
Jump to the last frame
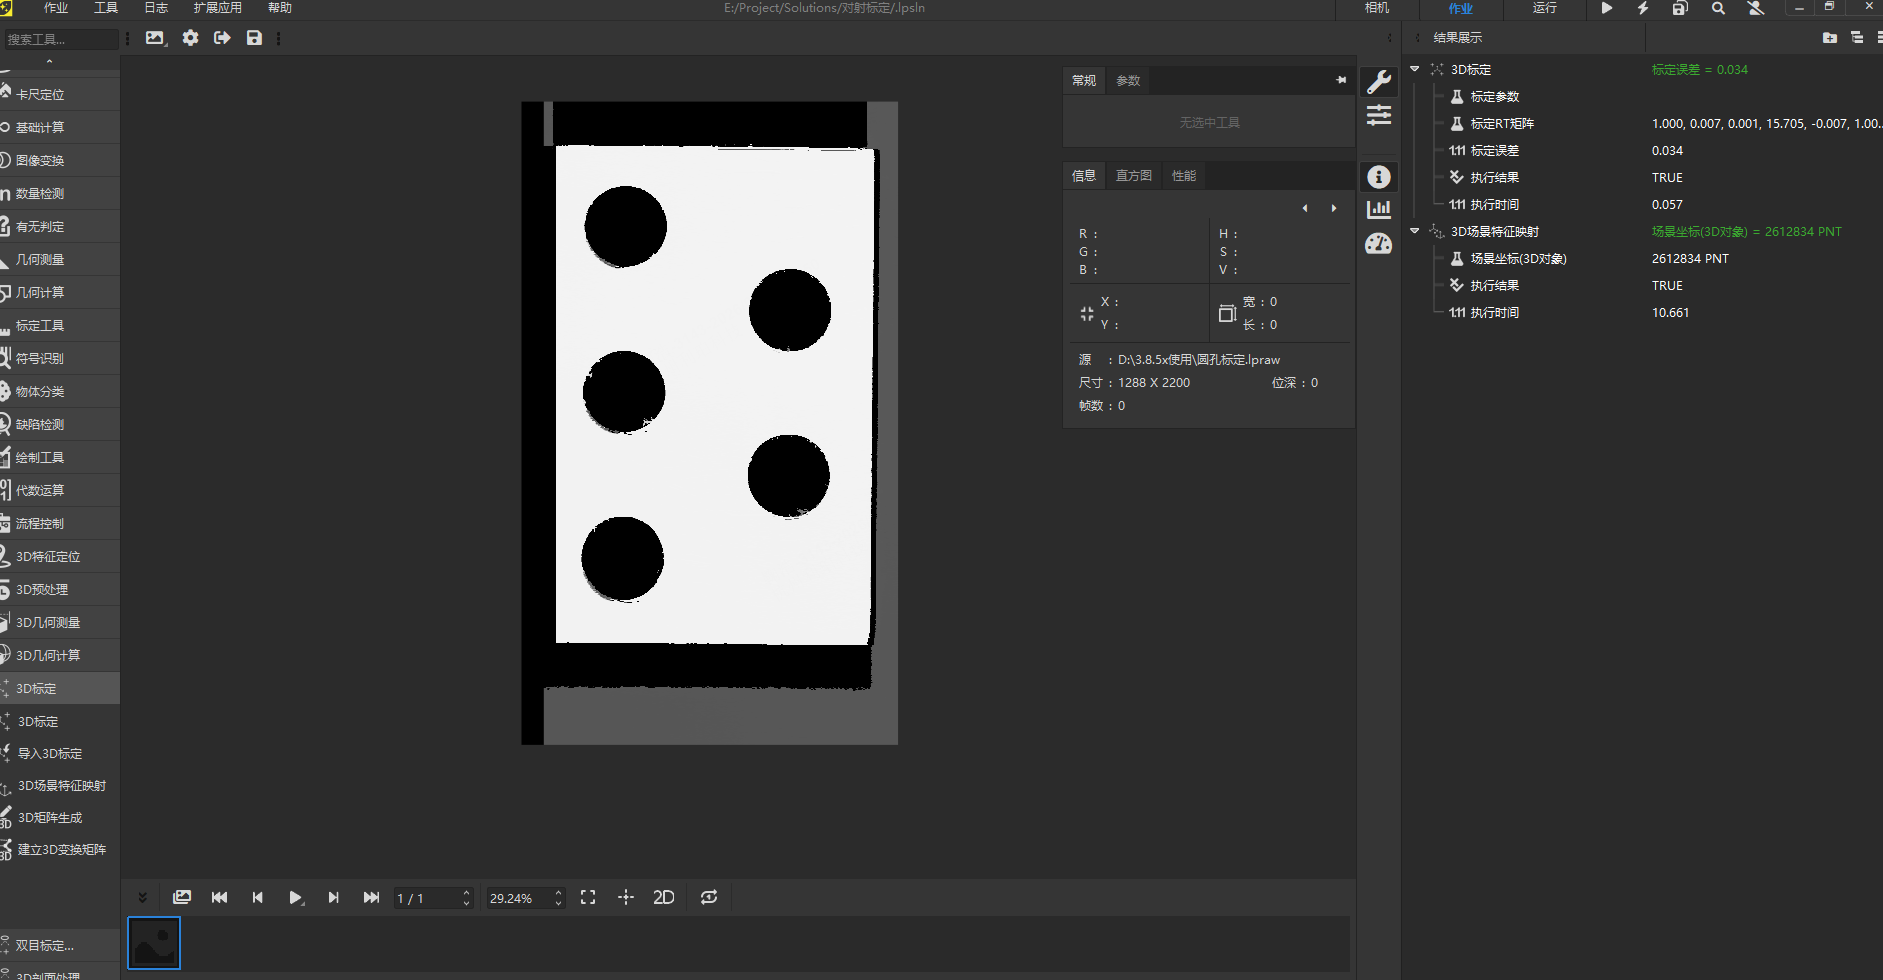click(371, 897)
